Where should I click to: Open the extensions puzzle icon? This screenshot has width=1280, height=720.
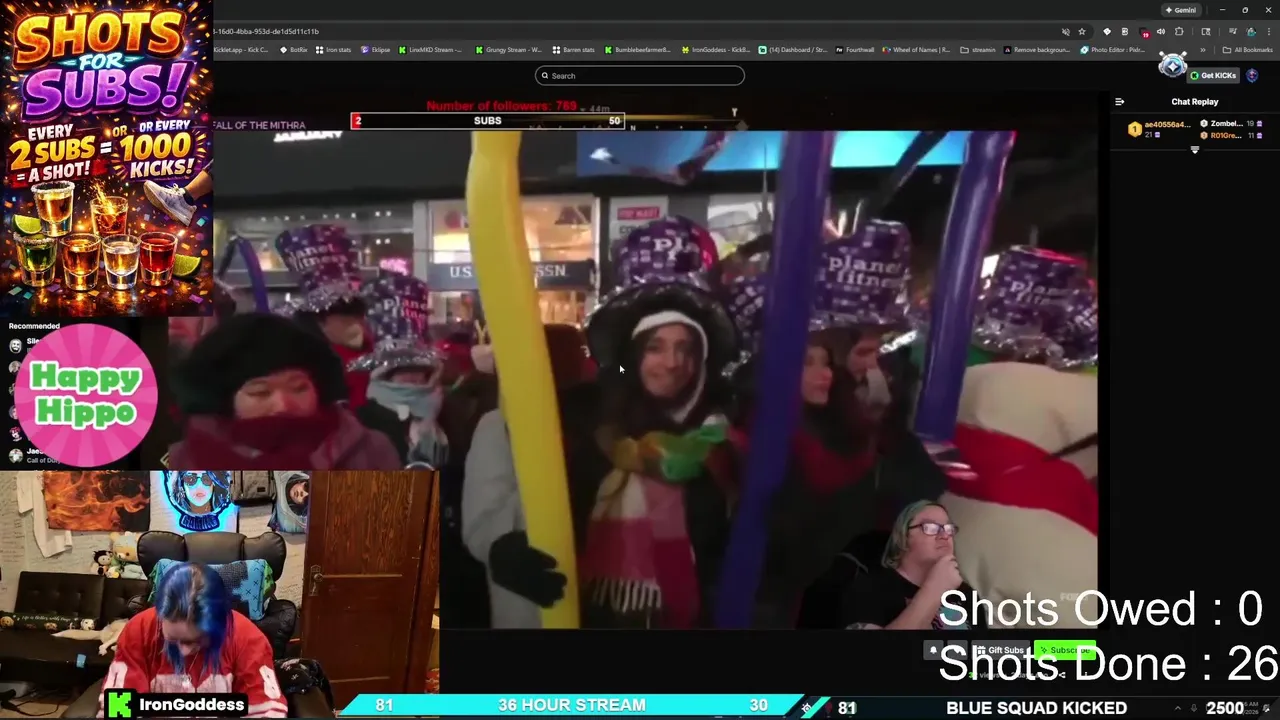1179,32
